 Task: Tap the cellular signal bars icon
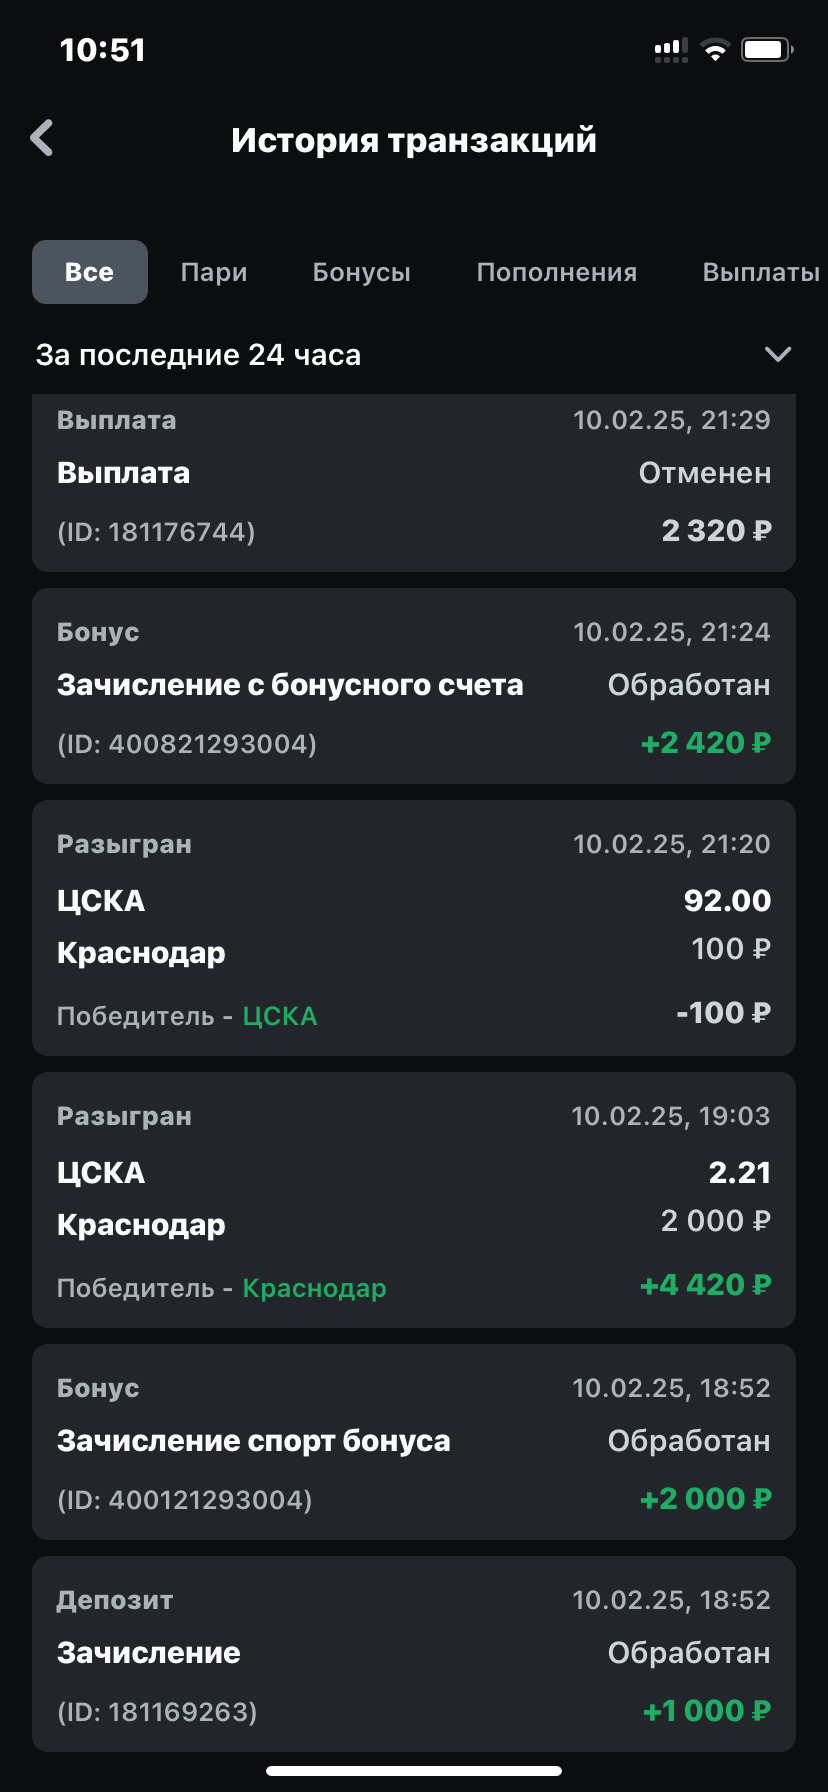click(671, 50)
